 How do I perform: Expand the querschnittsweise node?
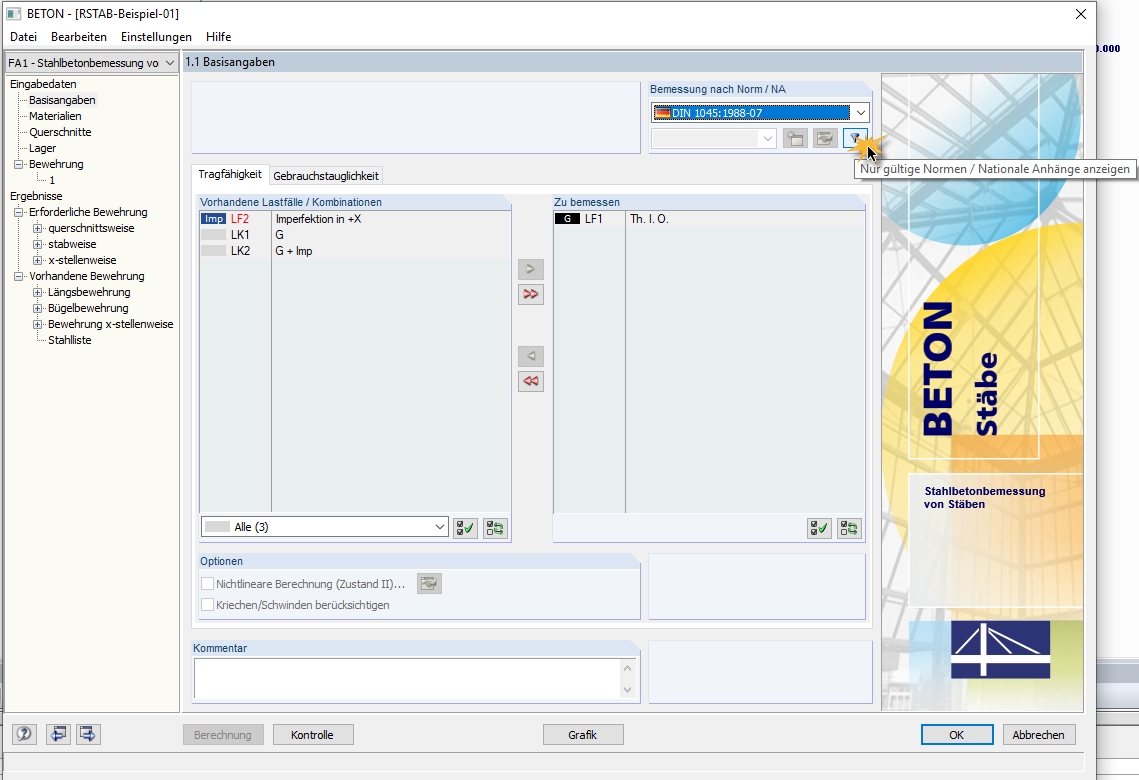point(38,228)
